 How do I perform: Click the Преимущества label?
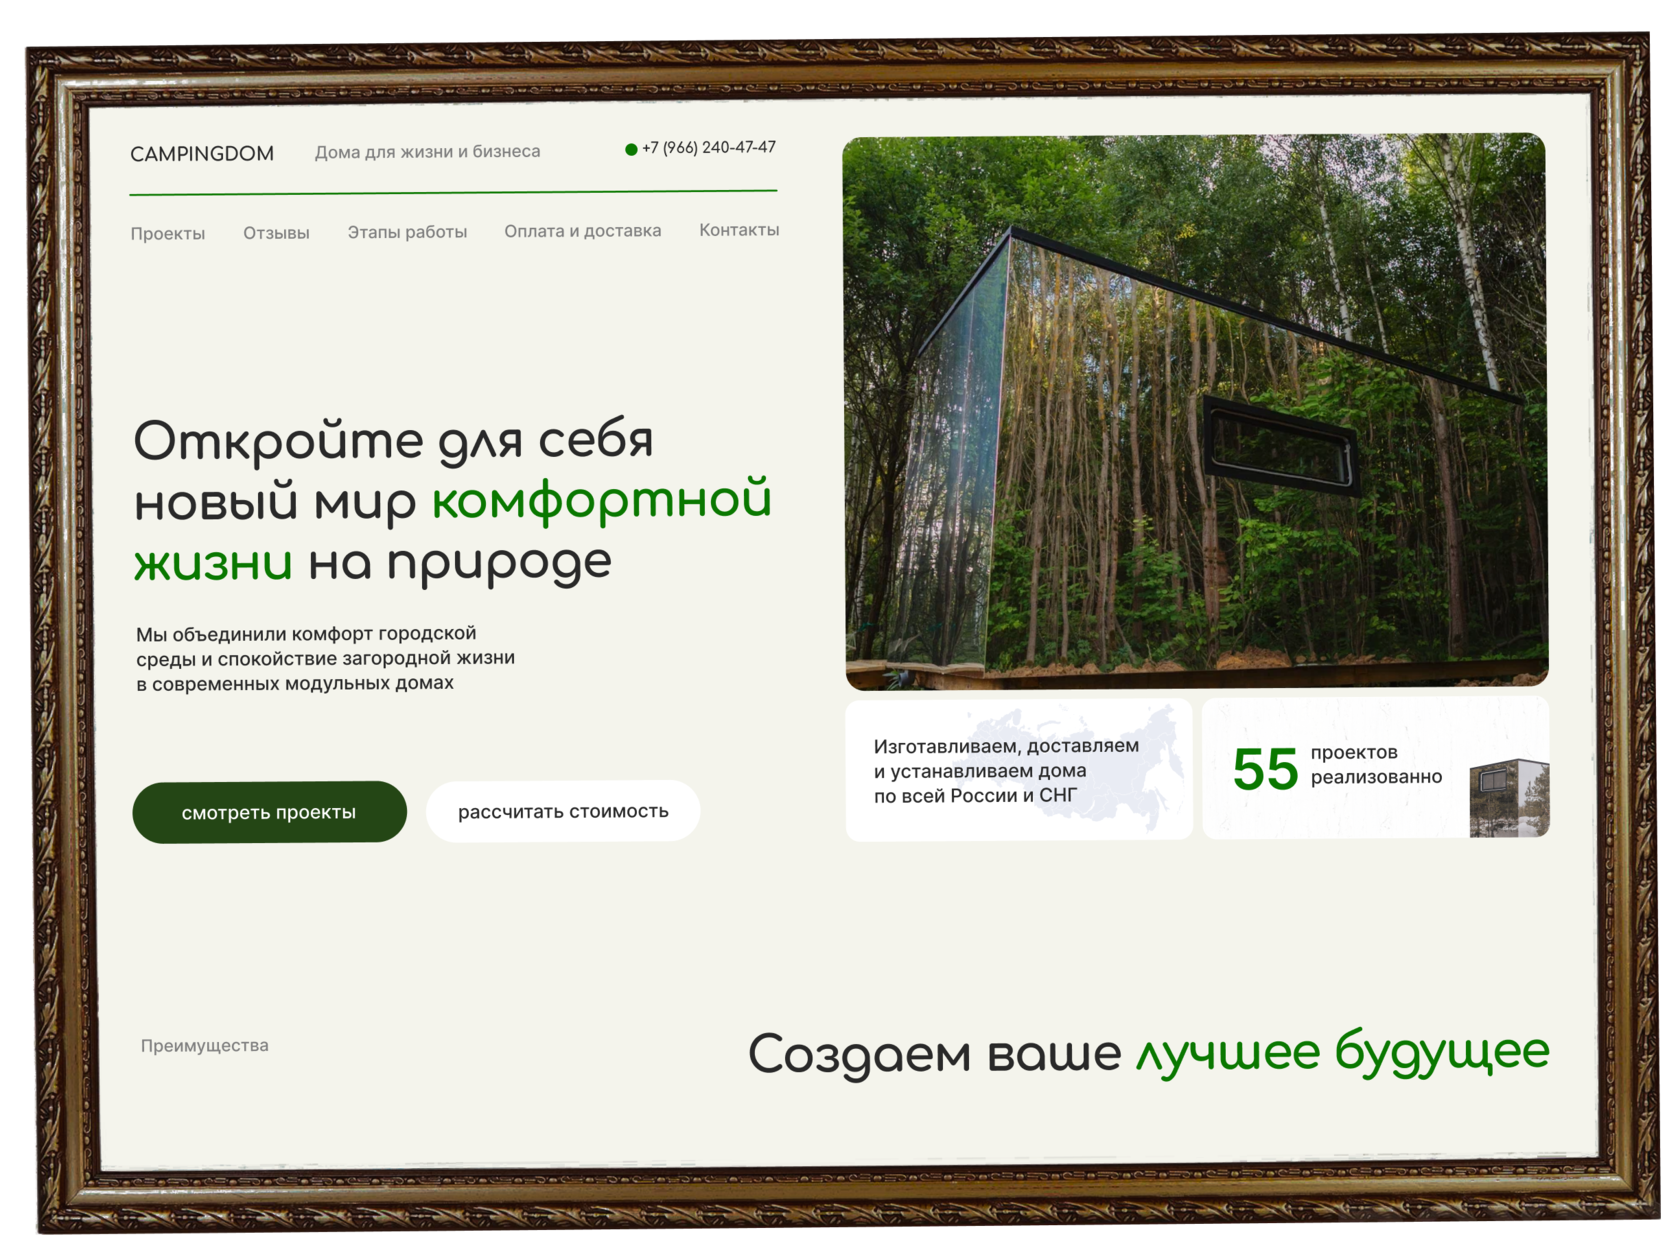204,1045
